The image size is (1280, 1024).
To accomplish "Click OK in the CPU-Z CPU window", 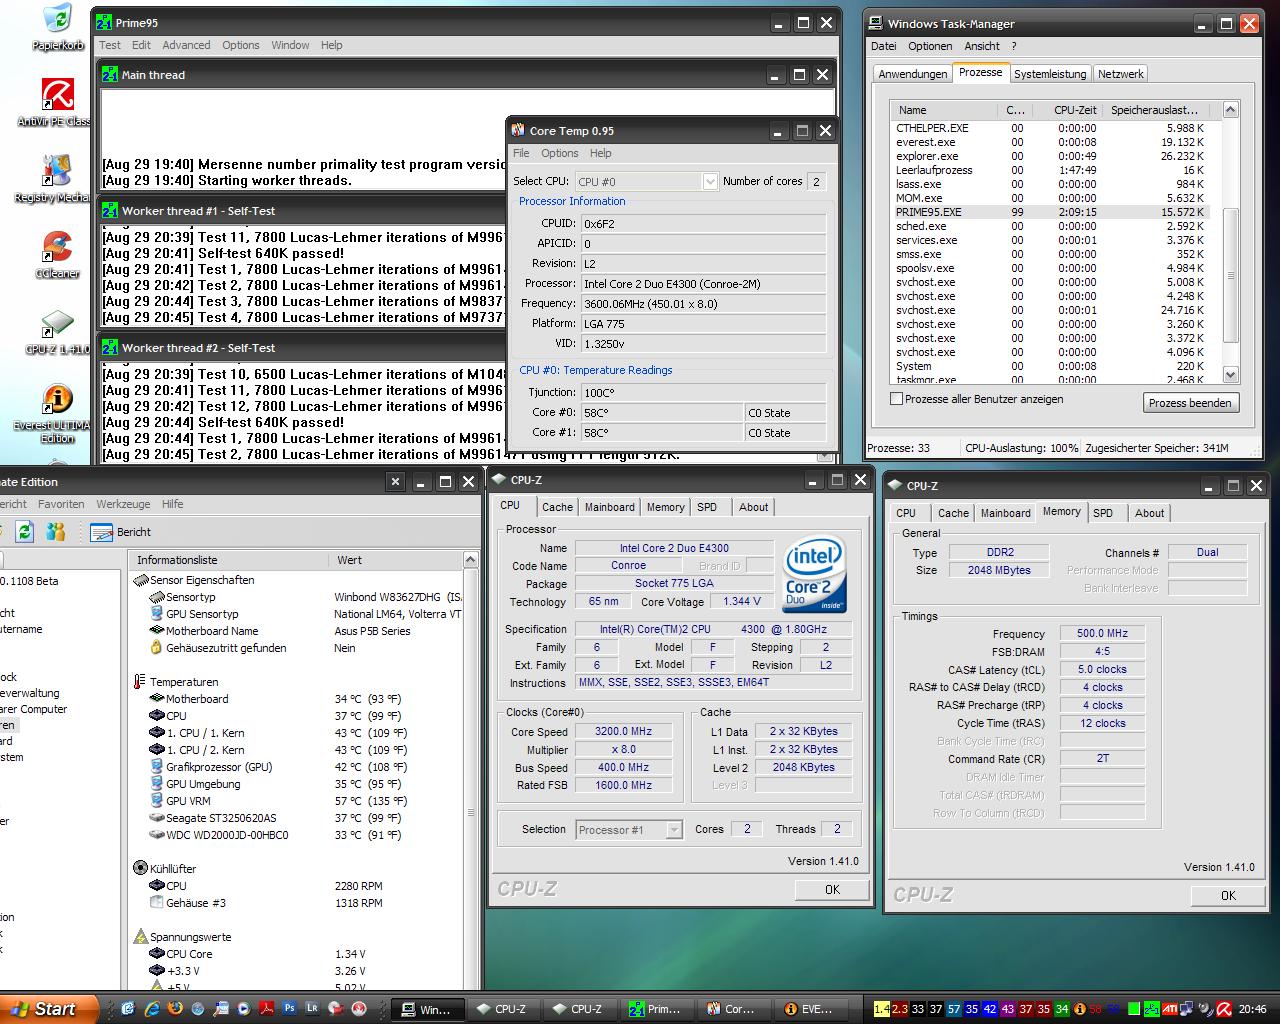I will tap(832, 889).
